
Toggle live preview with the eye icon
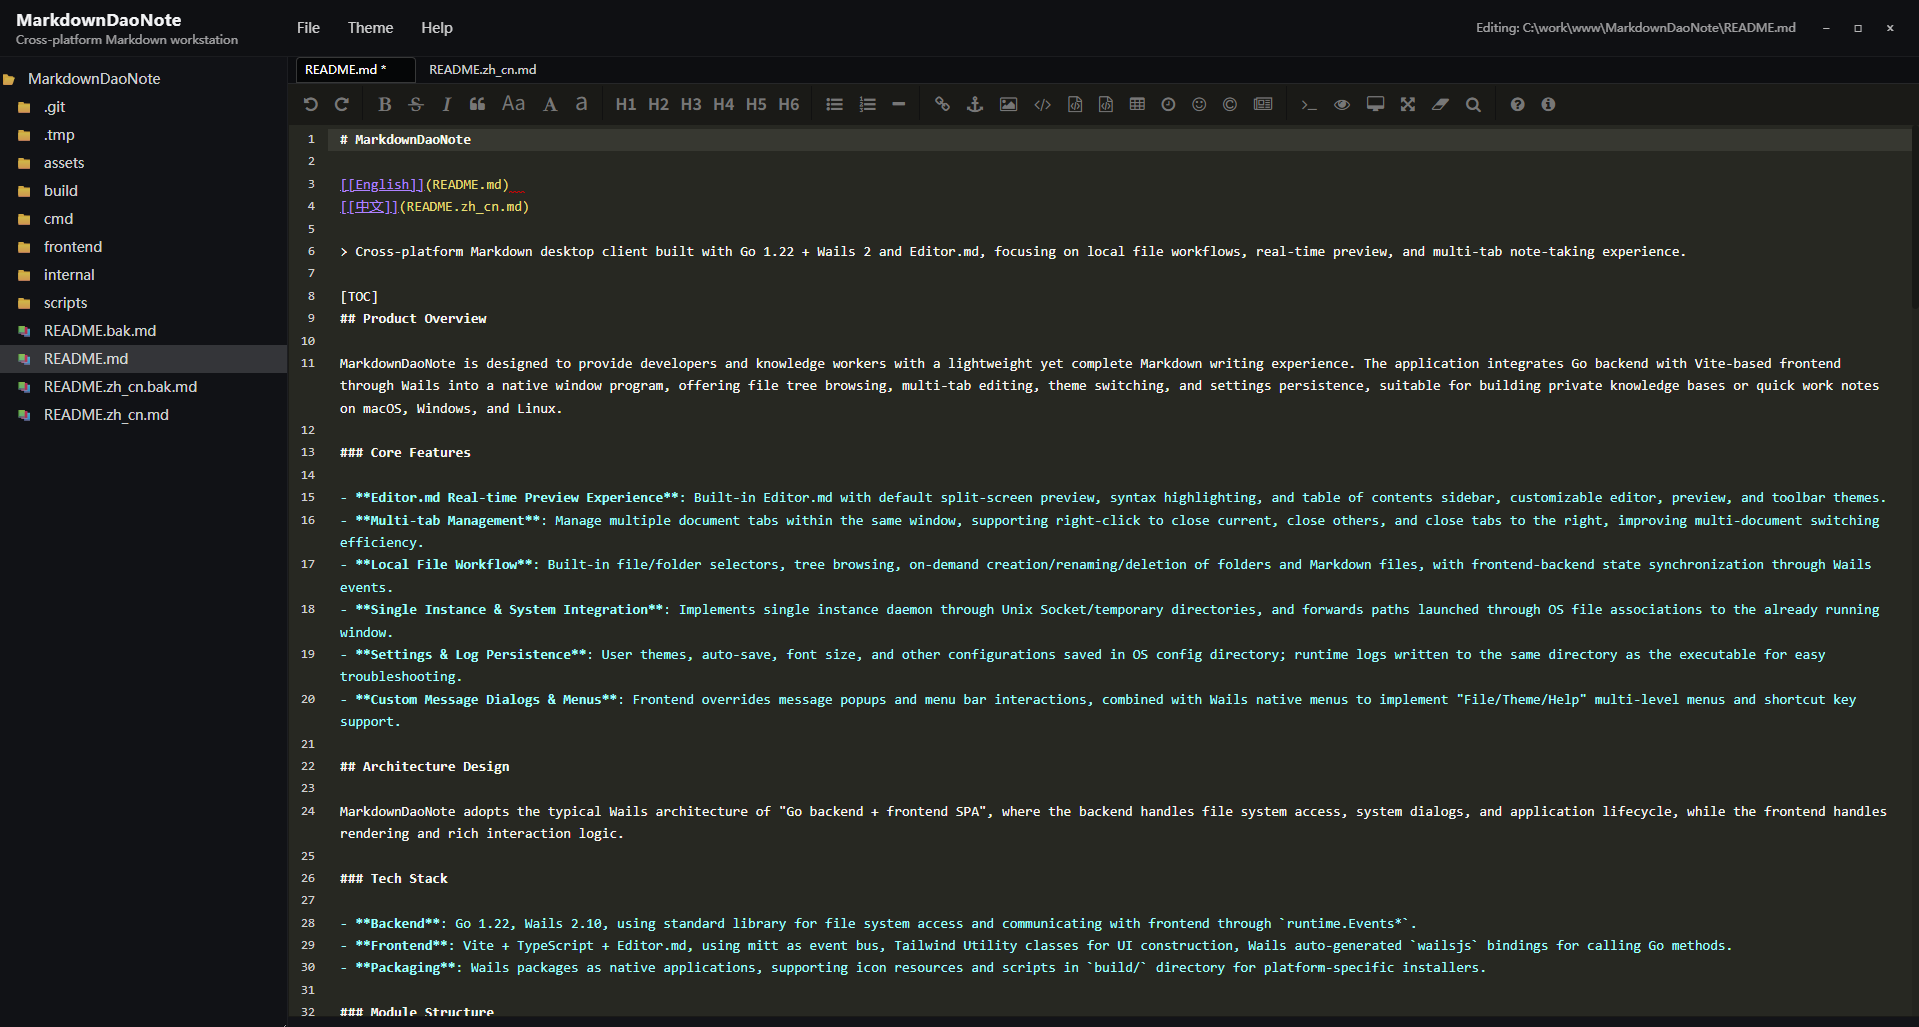click(1342, 104)
